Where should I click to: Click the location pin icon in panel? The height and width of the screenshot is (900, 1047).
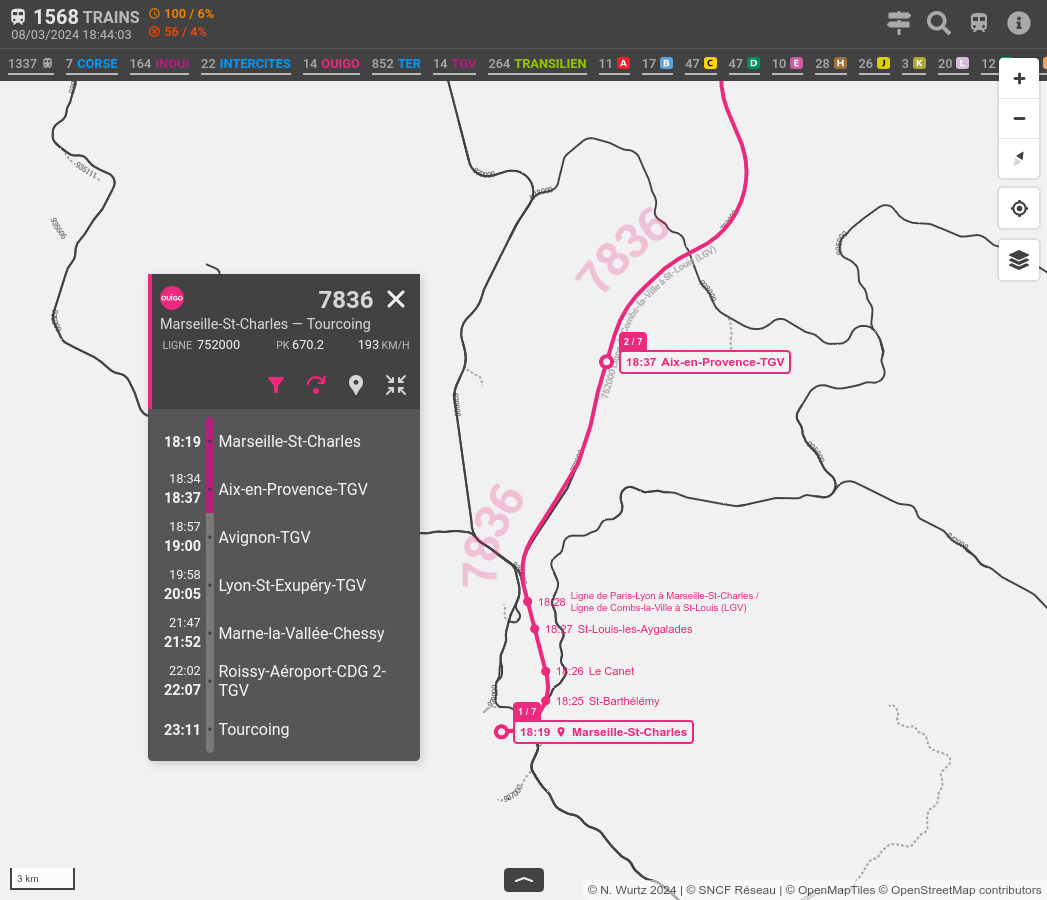[x=356, y=385]
